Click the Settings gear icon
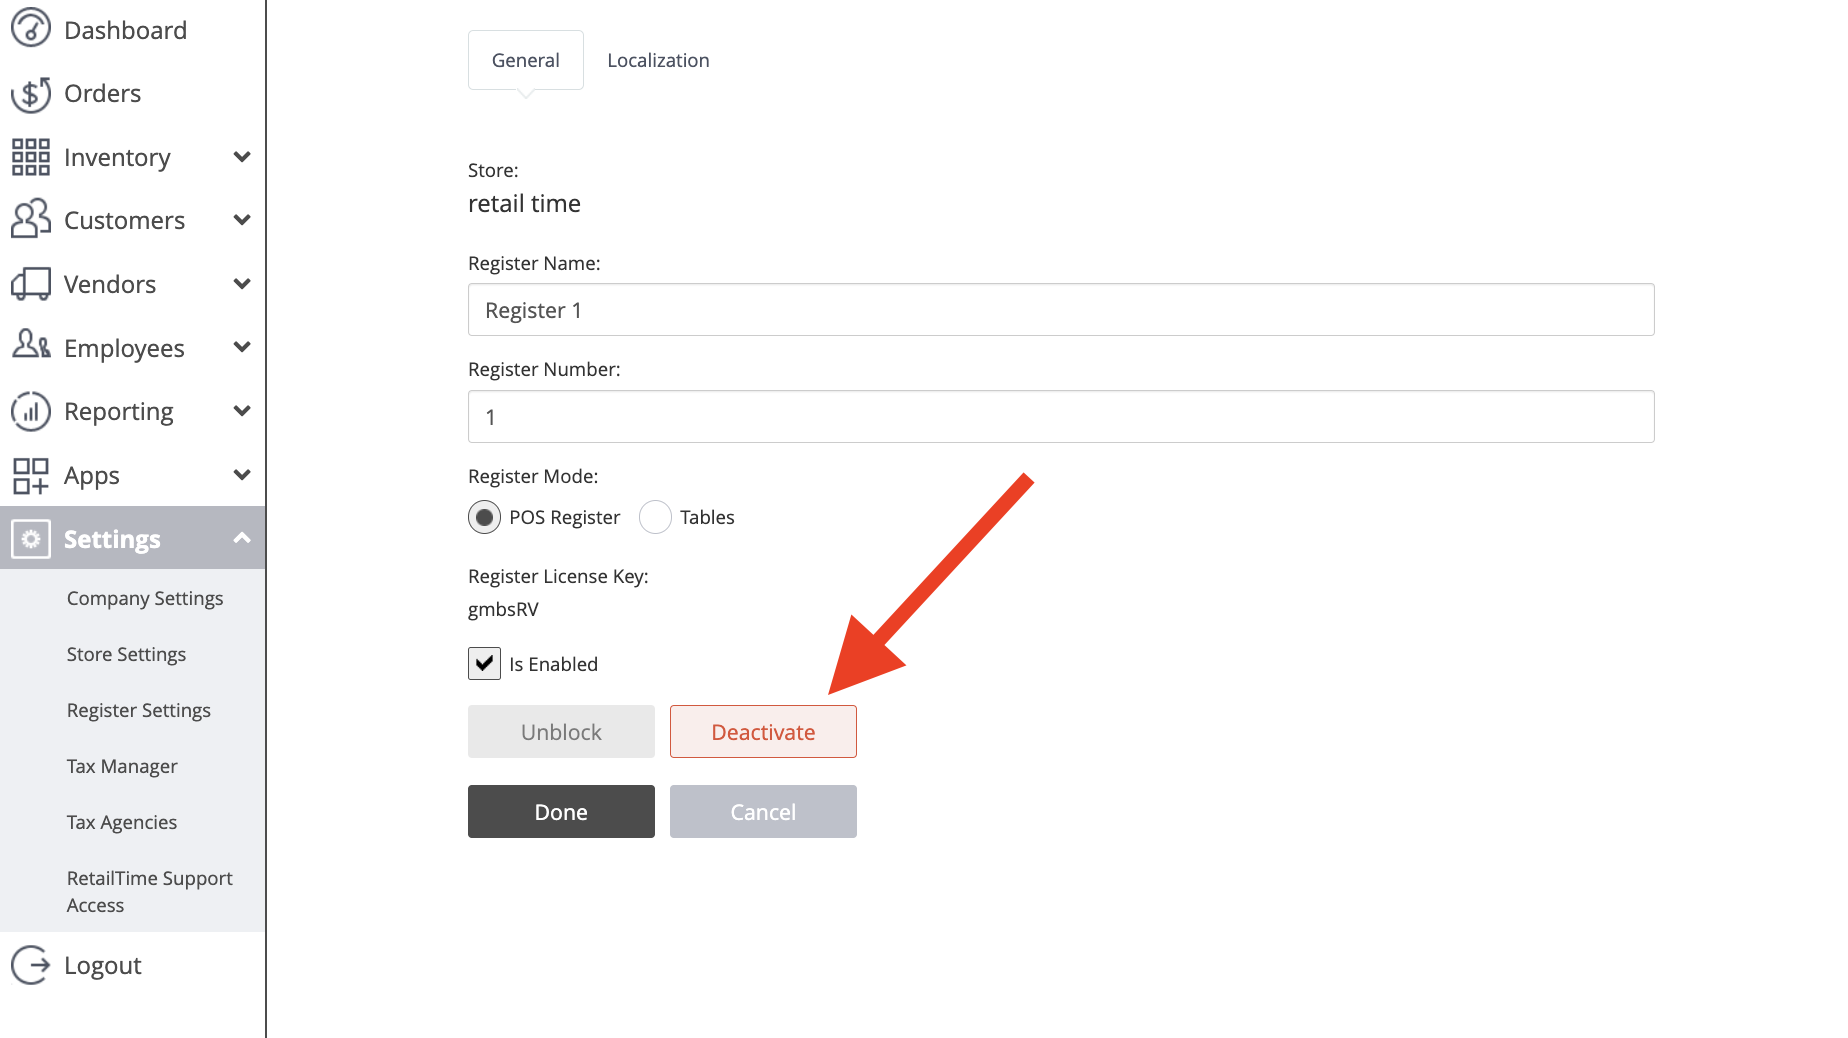 (31, 539)
